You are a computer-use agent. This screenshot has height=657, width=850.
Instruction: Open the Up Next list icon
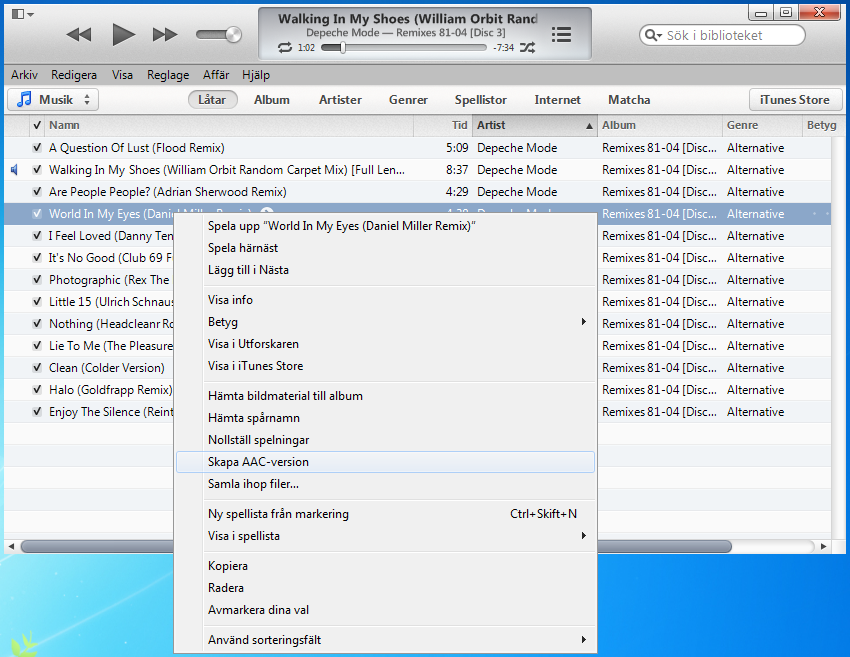[561, 35]
